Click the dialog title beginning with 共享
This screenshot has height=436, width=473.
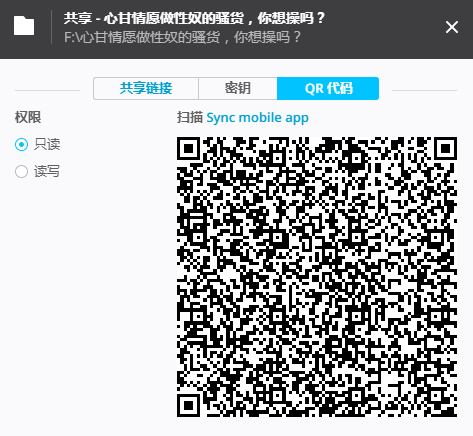[x=194, y=18]
